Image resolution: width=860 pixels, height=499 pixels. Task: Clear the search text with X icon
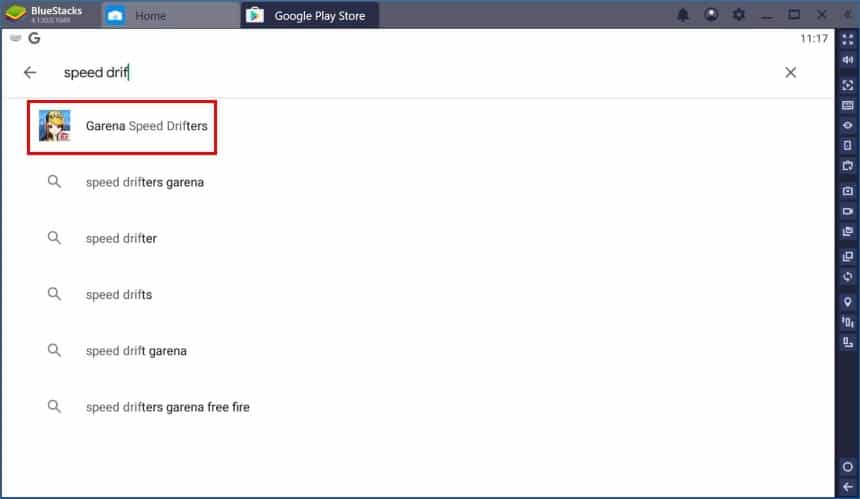click(x=790, y=72)
